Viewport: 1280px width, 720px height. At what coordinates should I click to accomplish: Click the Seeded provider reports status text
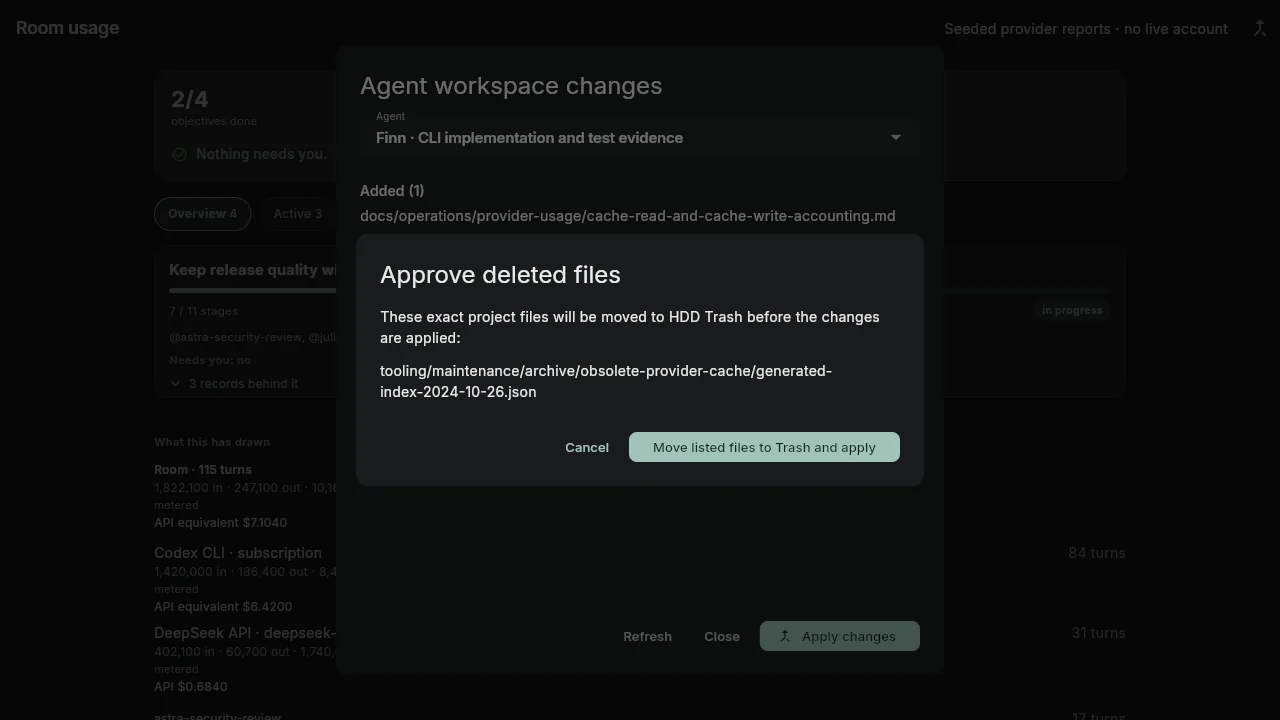[x=1086, y=29]
